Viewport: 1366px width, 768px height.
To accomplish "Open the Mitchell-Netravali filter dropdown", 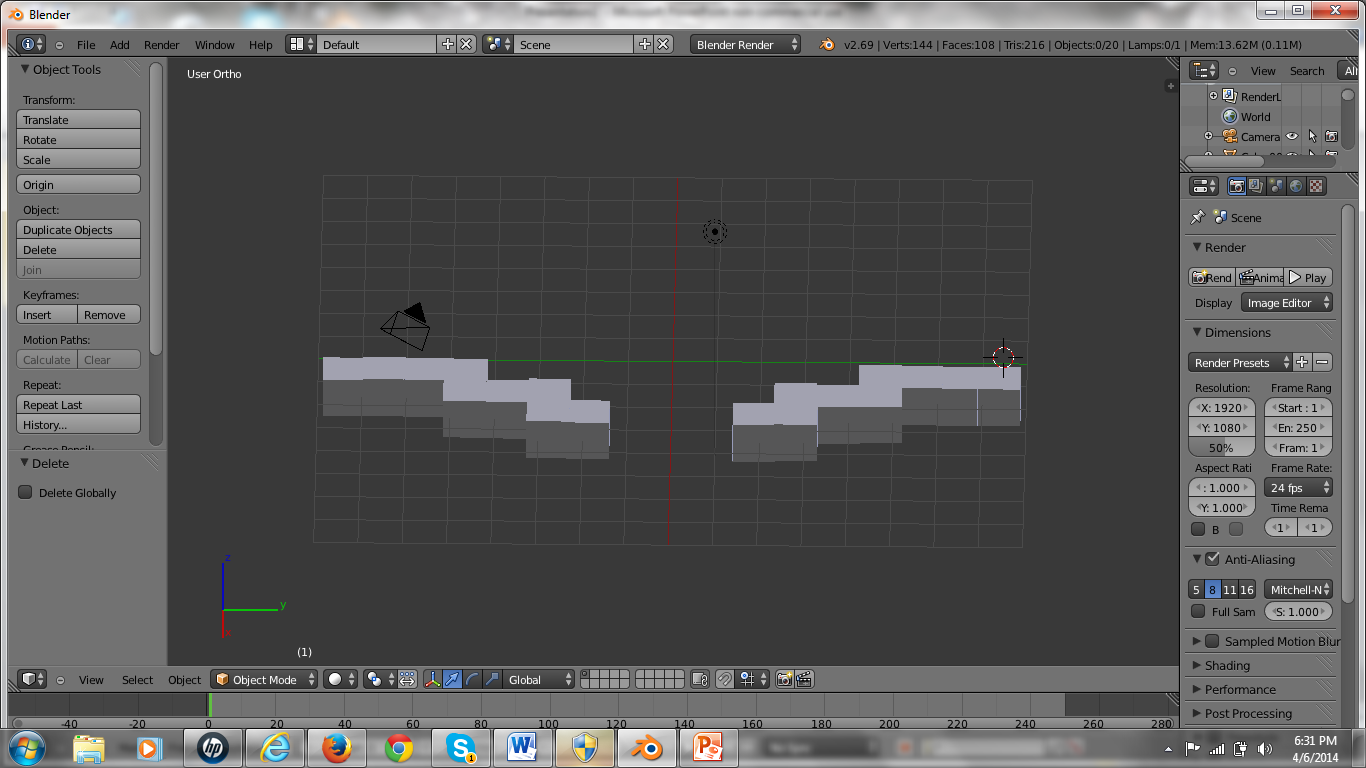I will point(1298,589).
